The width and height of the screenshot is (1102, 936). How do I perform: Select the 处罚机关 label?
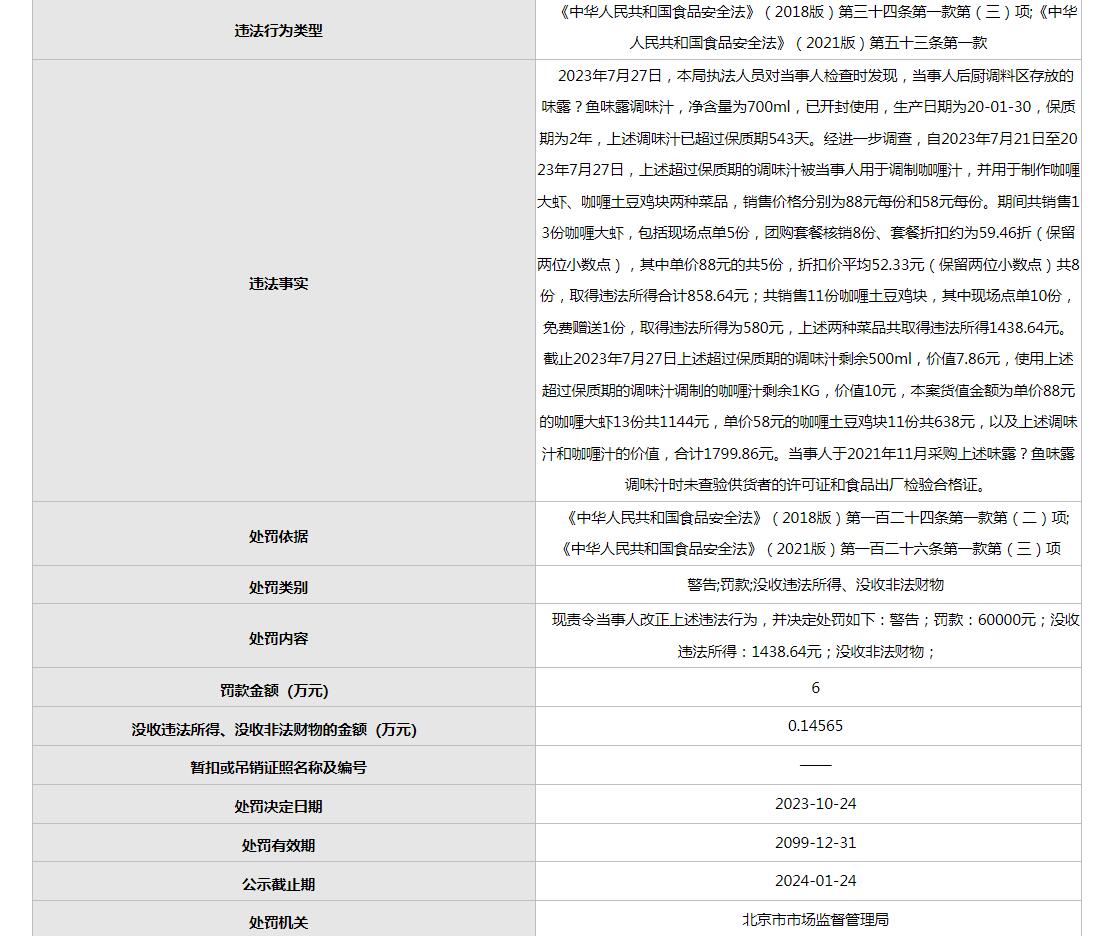pyautogui.click(x=278, y=923)
